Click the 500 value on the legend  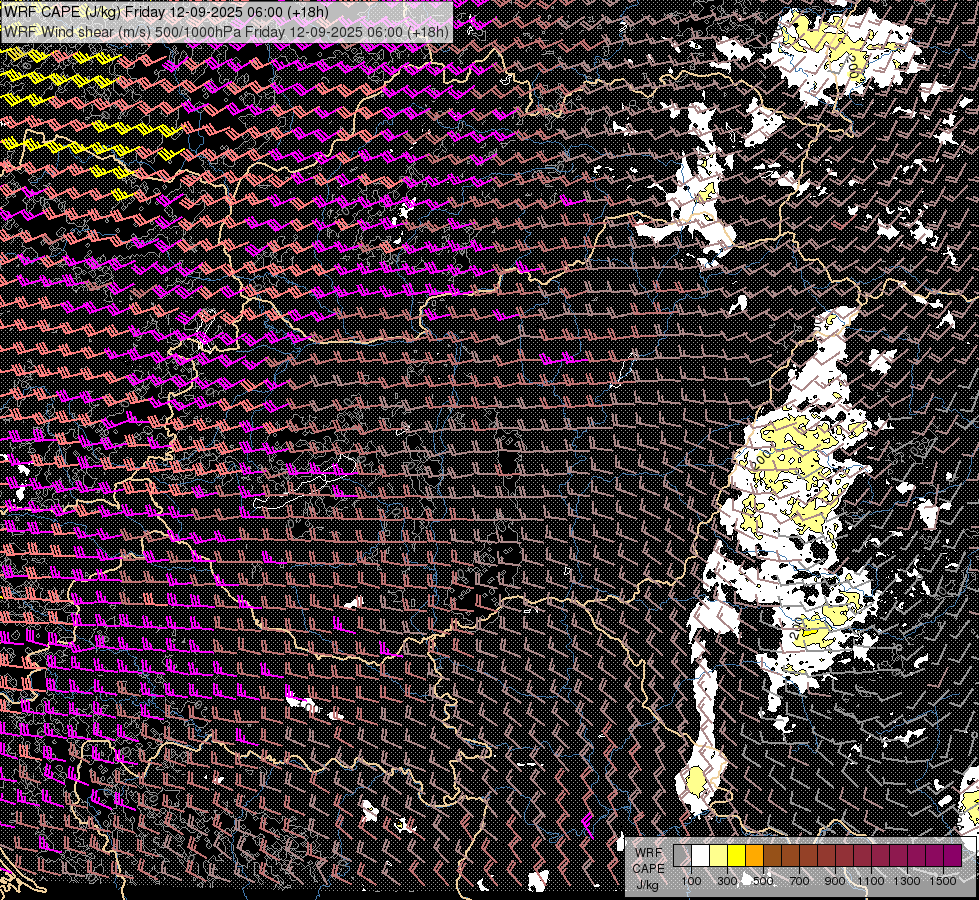point(763,881)
